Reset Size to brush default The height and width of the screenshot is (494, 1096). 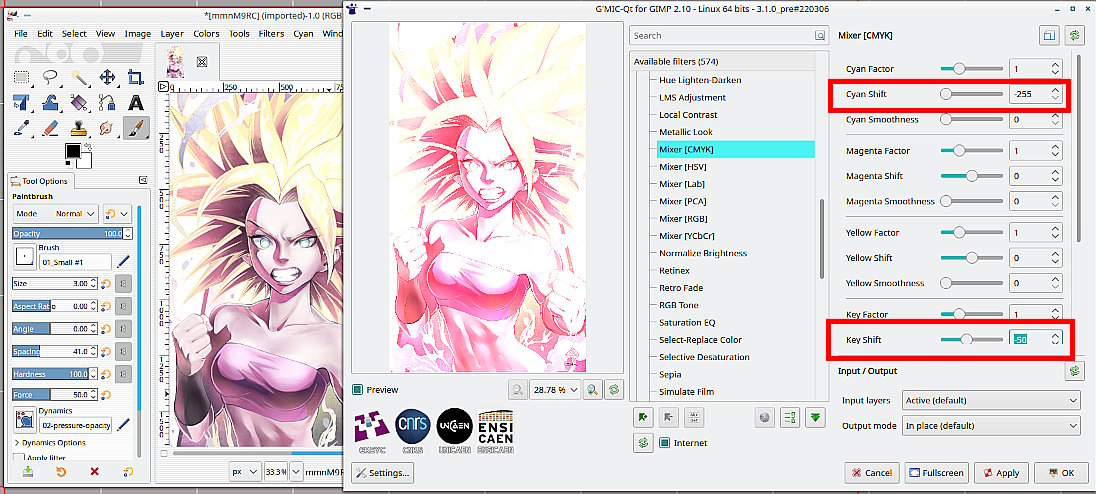coord(106,283)
